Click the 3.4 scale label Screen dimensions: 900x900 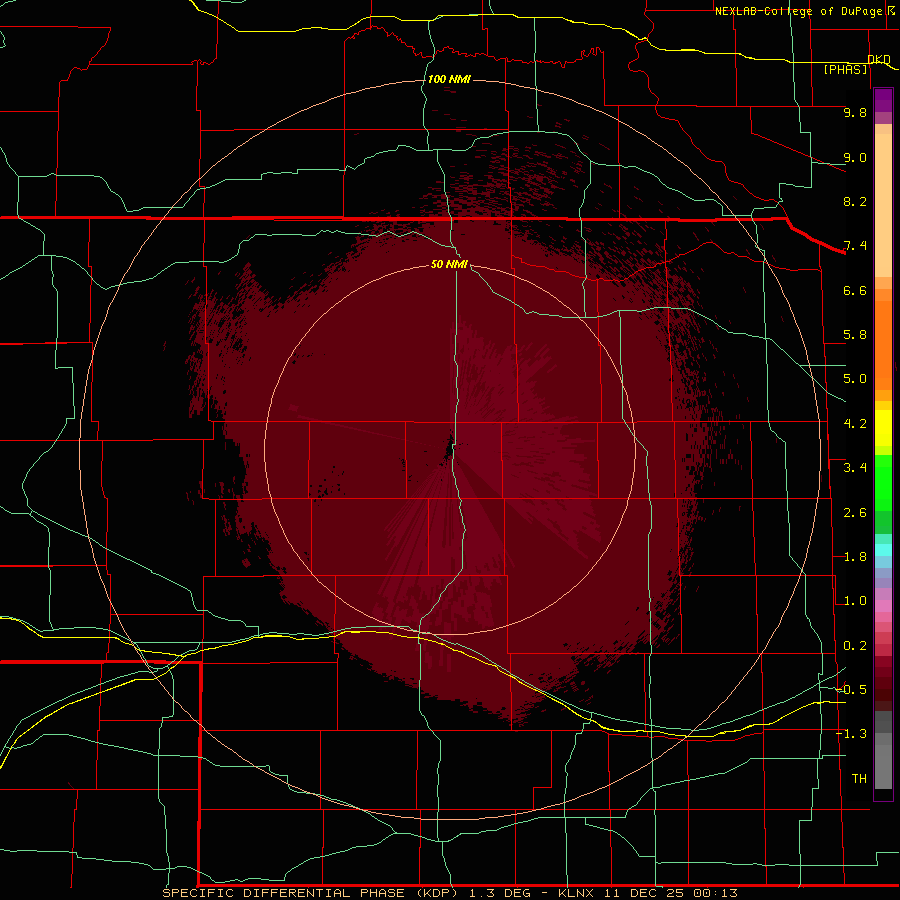coord(855,468)
